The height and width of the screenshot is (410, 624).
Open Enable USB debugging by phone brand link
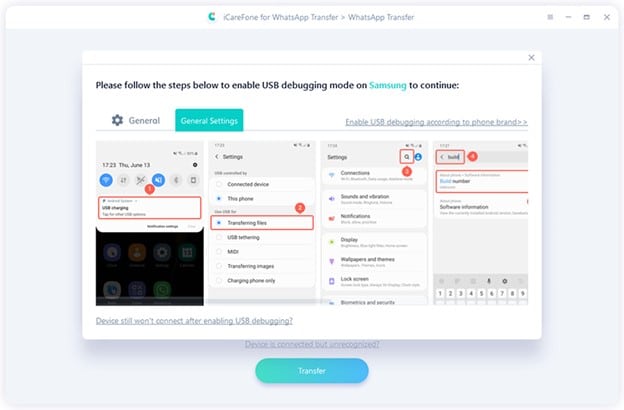click(436, 122)
